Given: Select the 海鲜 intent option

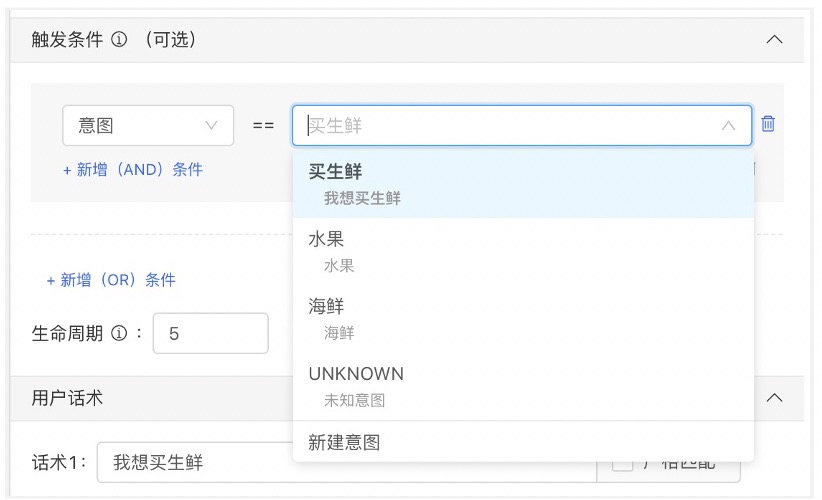Looking at the screenshot, I should point(523,319).
